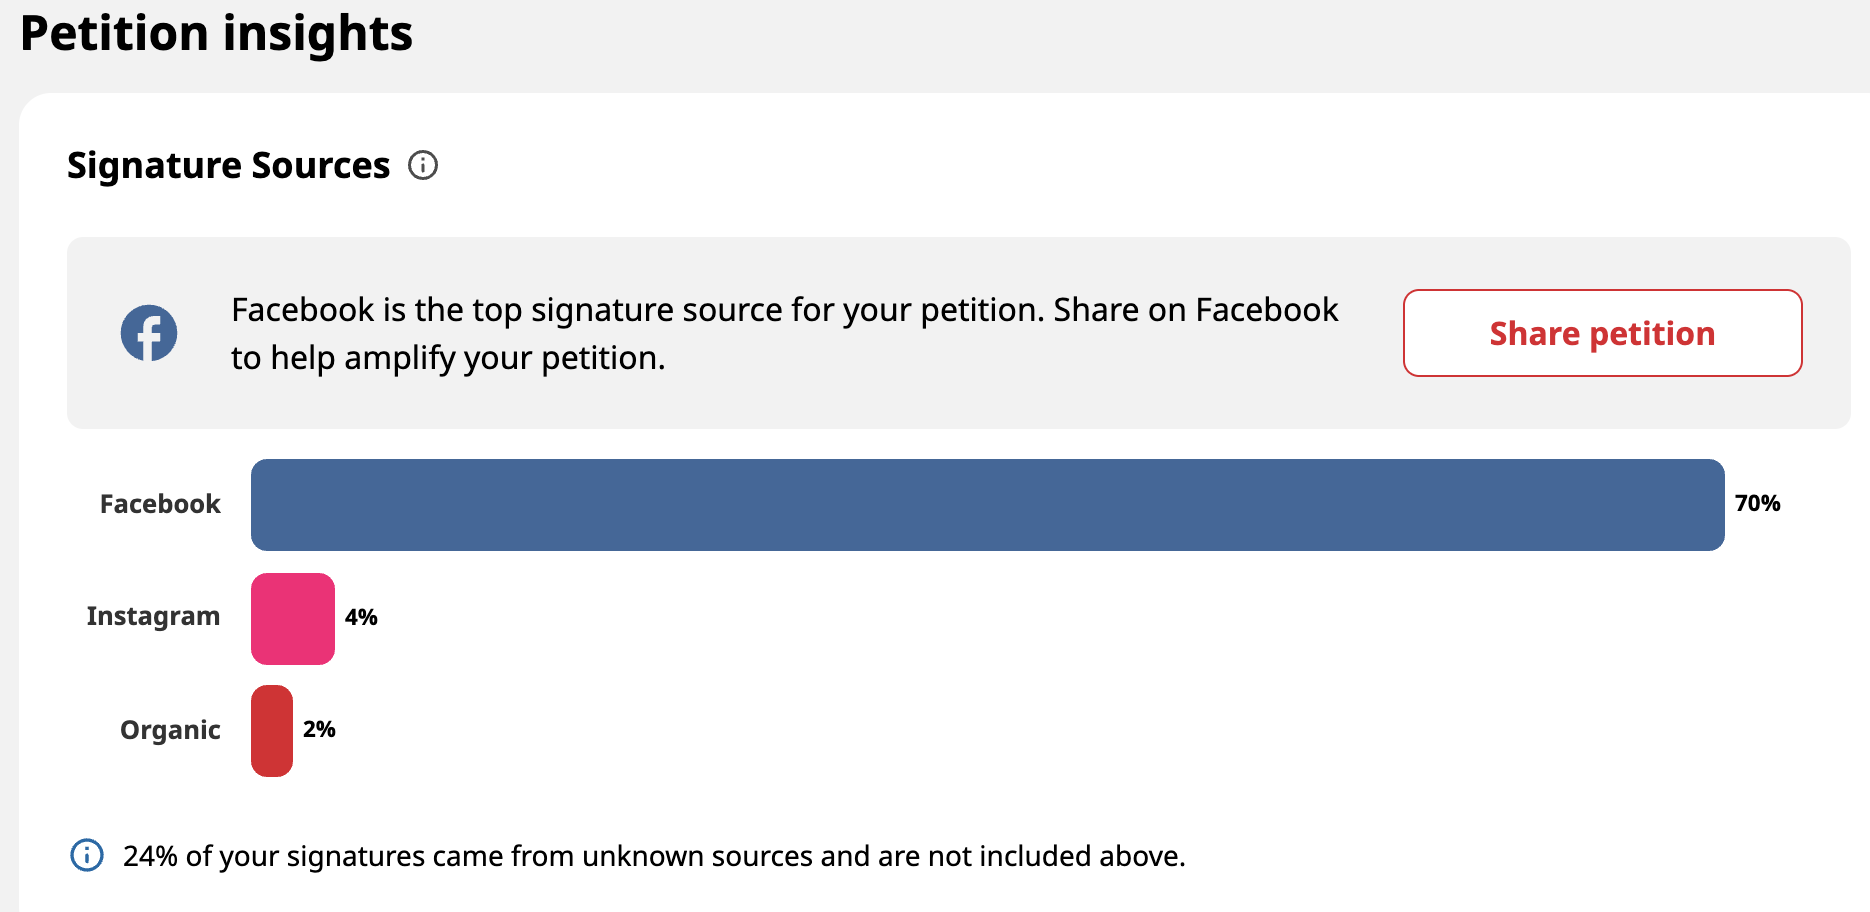
Task: Click the info icon beside Signature Sources
Action: (x=423, y=165)
